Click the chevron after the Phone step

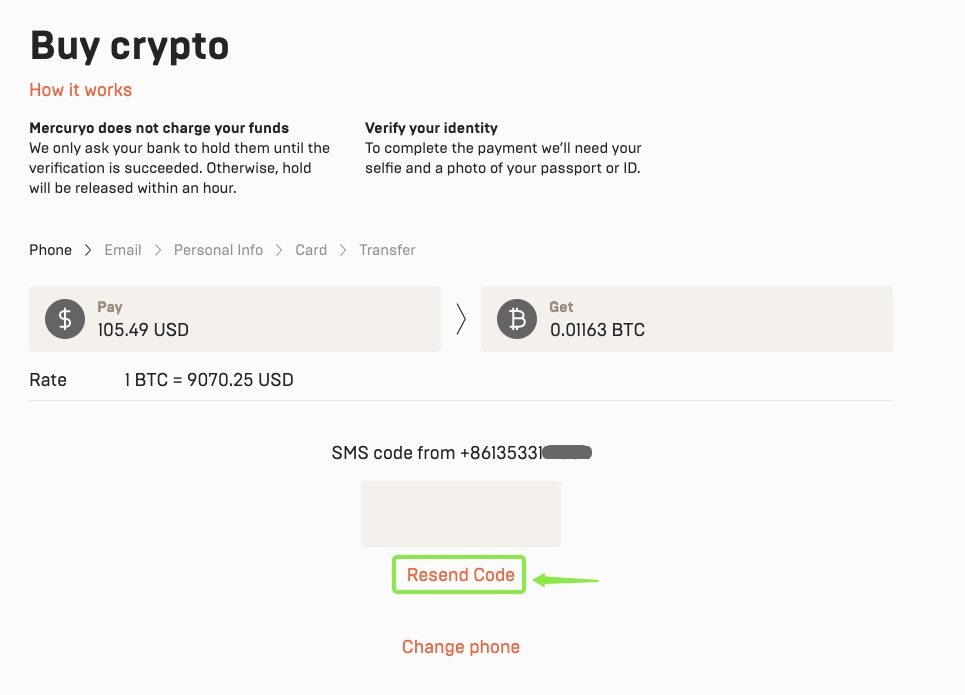[x=88, y=249]
